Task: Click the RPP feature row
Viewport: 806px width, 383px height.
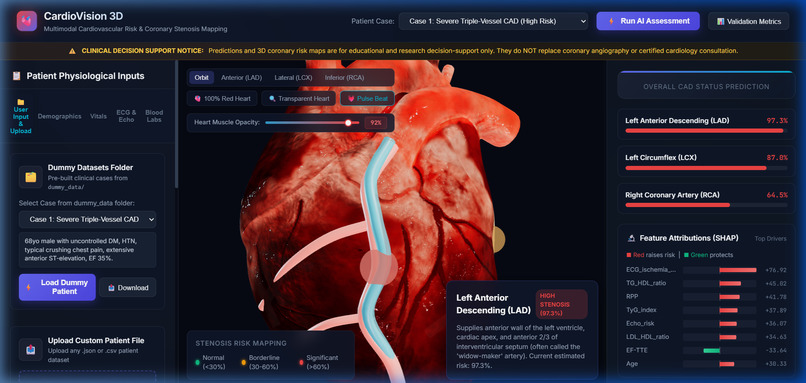Action: pyautogui.click(x=706, y=297)
